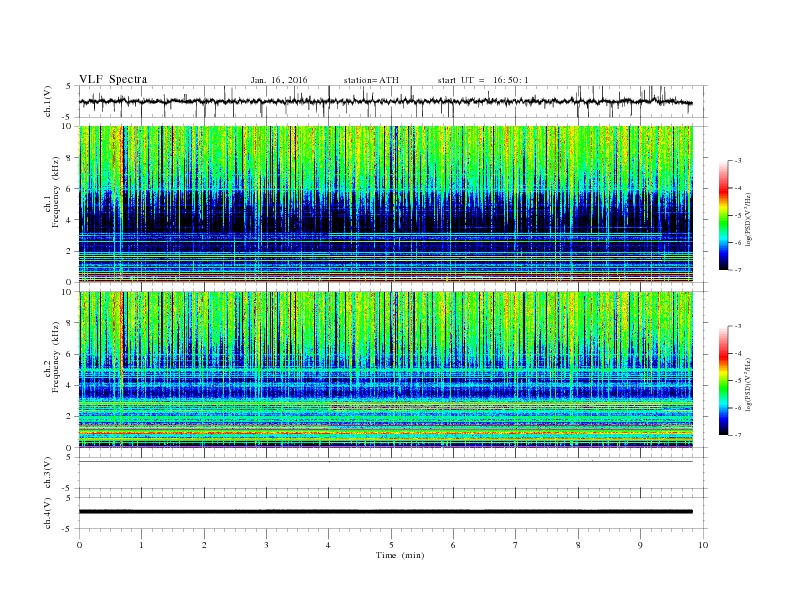
Task: Click time axis tick label "5"
Action: click(391, 545)
